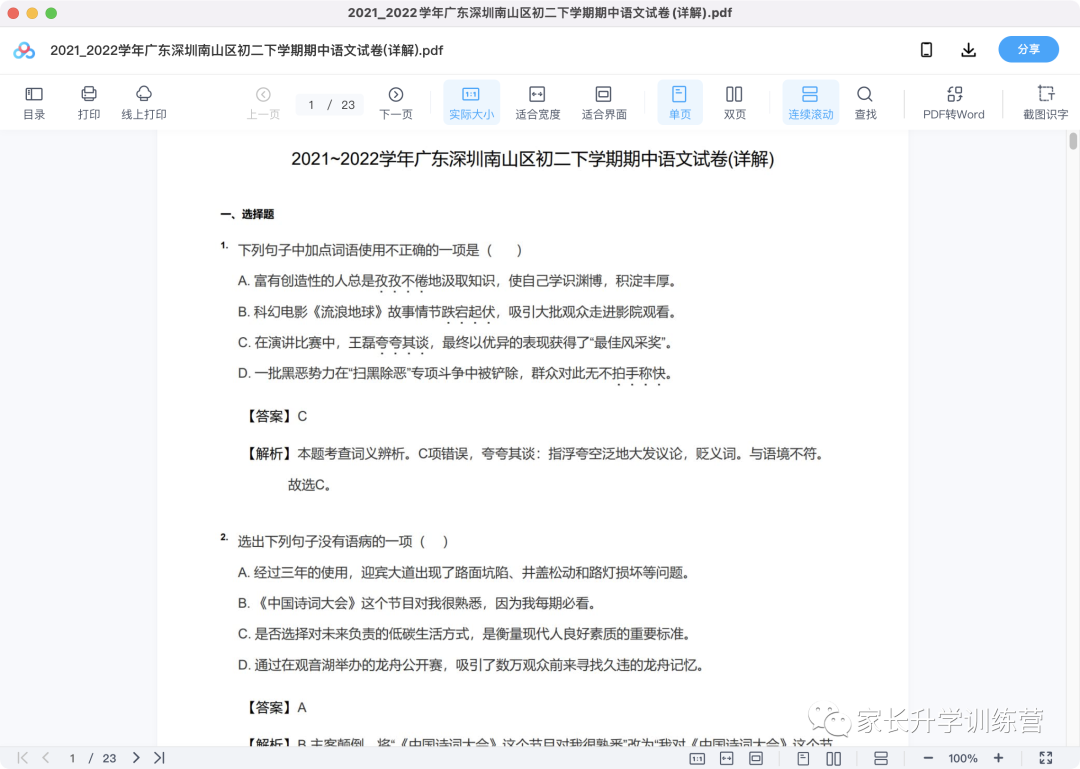Click the total page count 23 in toolbar
This screenshot has height=769, width=1080.
coord(348,105)
